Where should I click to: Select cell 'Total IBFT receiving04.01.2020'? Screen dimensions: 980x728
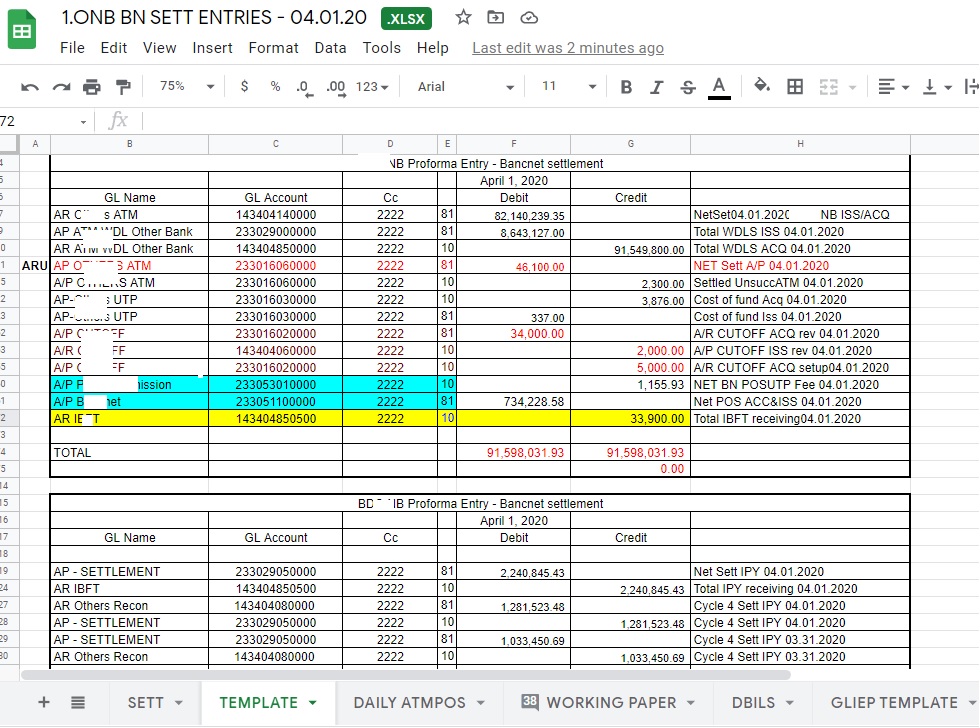pos(800,419)
